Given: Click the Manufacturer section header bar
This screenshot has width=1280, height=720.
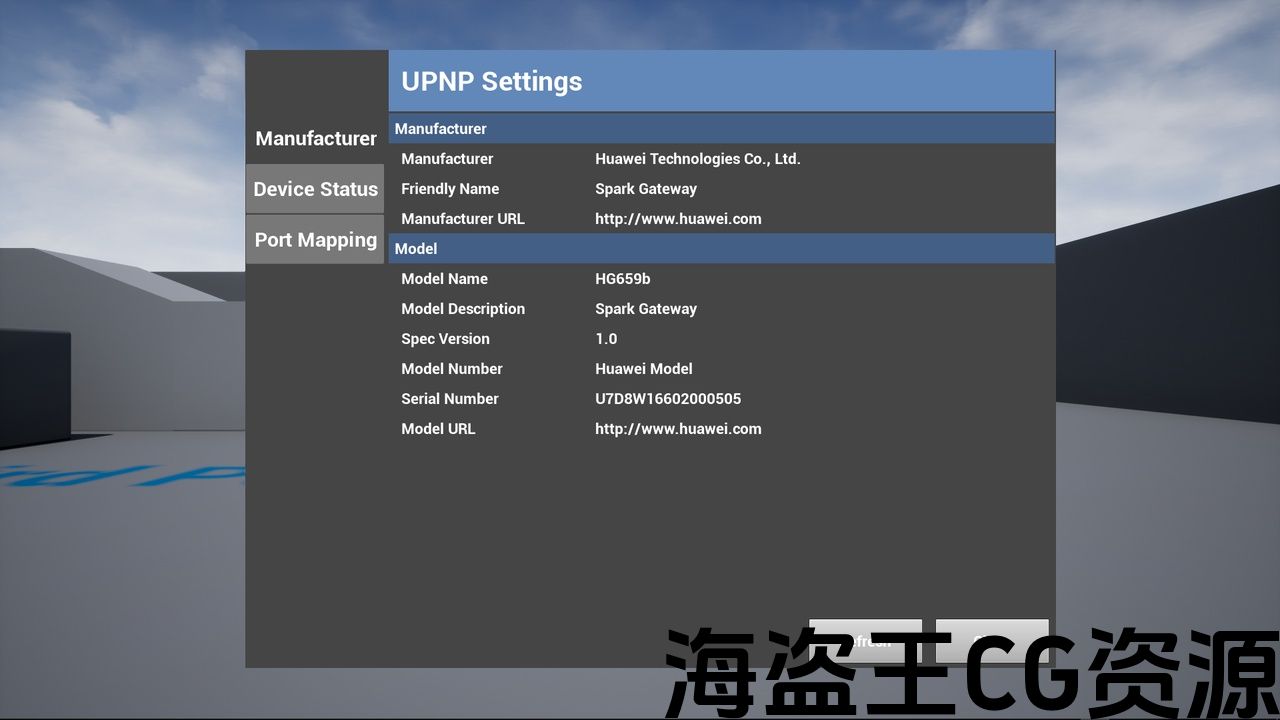Looking at the screenshot, I should tap(721, 129).
